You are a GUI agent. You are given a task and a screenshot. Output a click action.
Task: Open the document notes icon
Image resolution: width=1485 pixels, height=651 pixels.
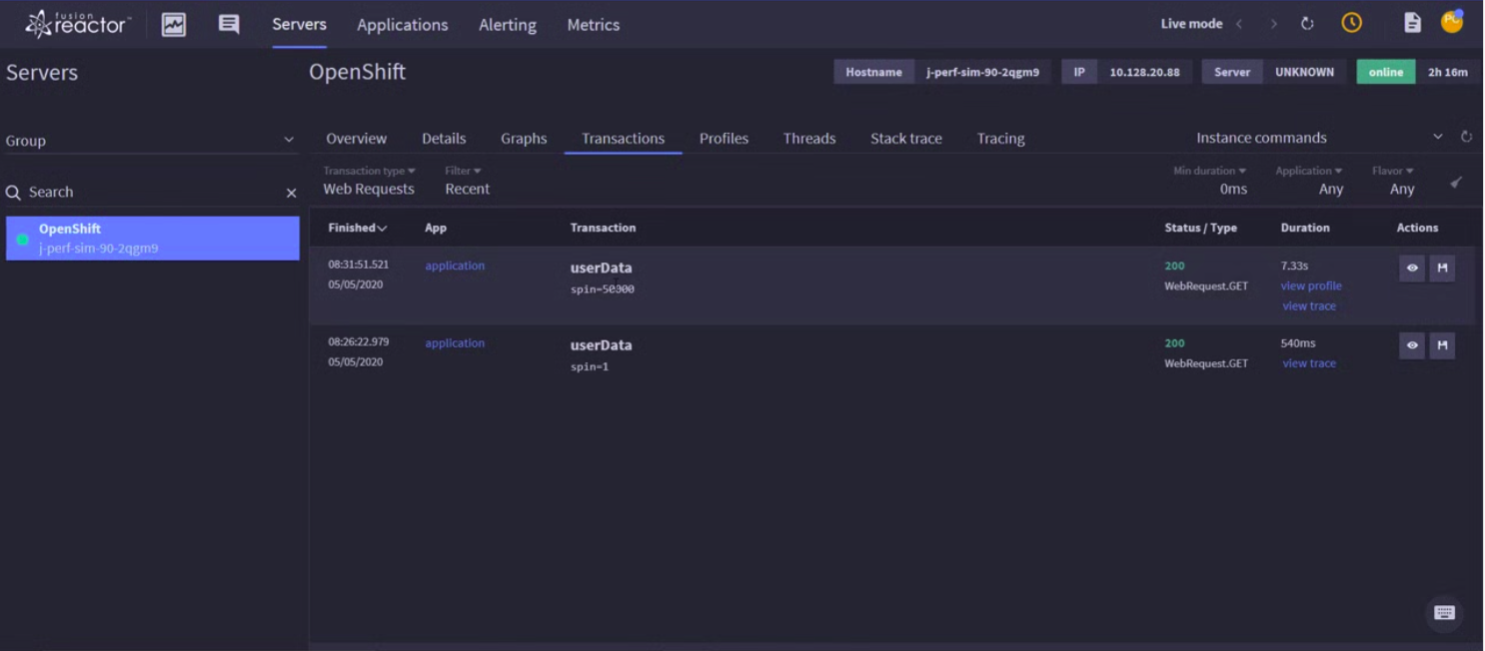[1412, 23]
